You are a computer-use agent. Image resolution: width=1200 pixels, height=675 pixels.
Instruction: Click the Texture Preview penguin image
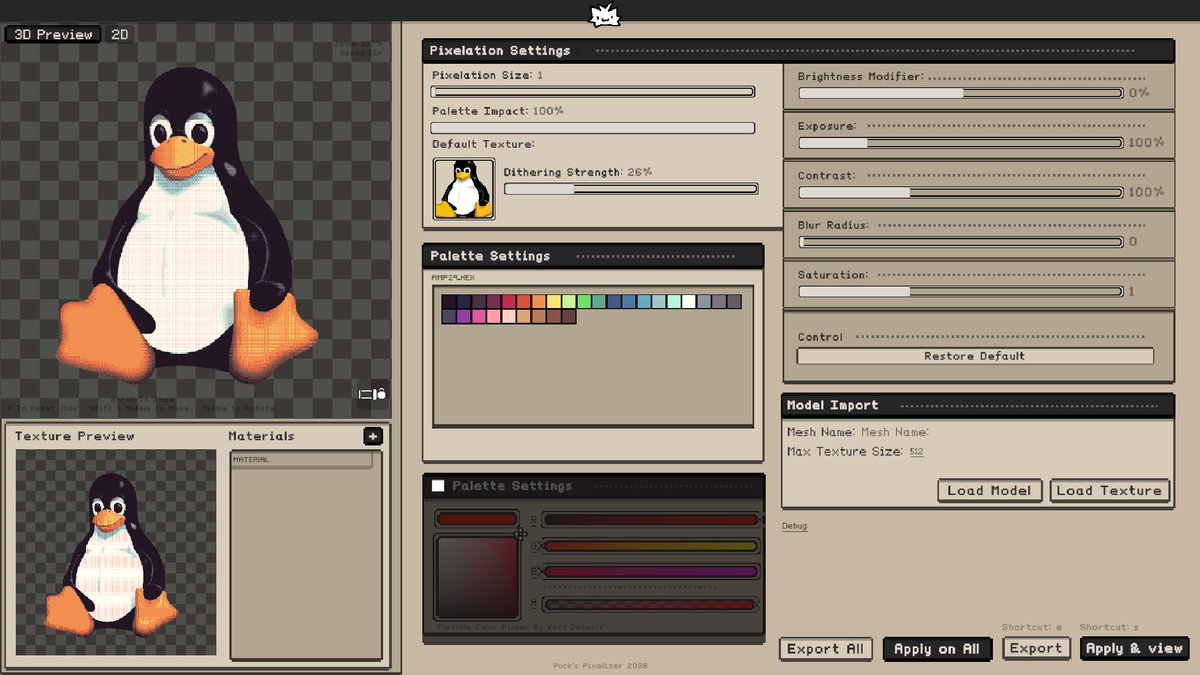(x=116, y=552)
